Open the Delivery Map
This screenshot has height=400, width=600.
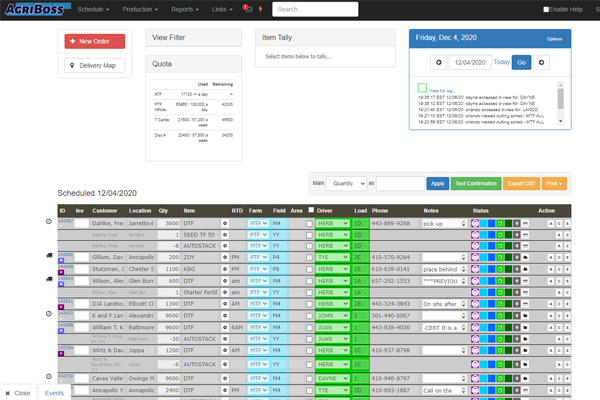(95, 65)
